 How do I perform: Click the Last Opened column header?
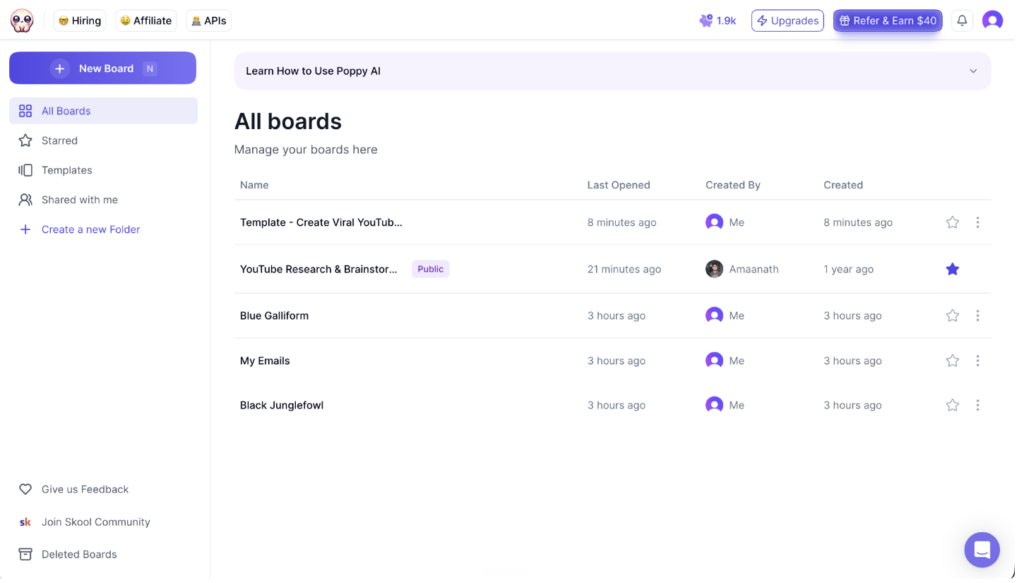pyautogui.click(x=618, y=185)
